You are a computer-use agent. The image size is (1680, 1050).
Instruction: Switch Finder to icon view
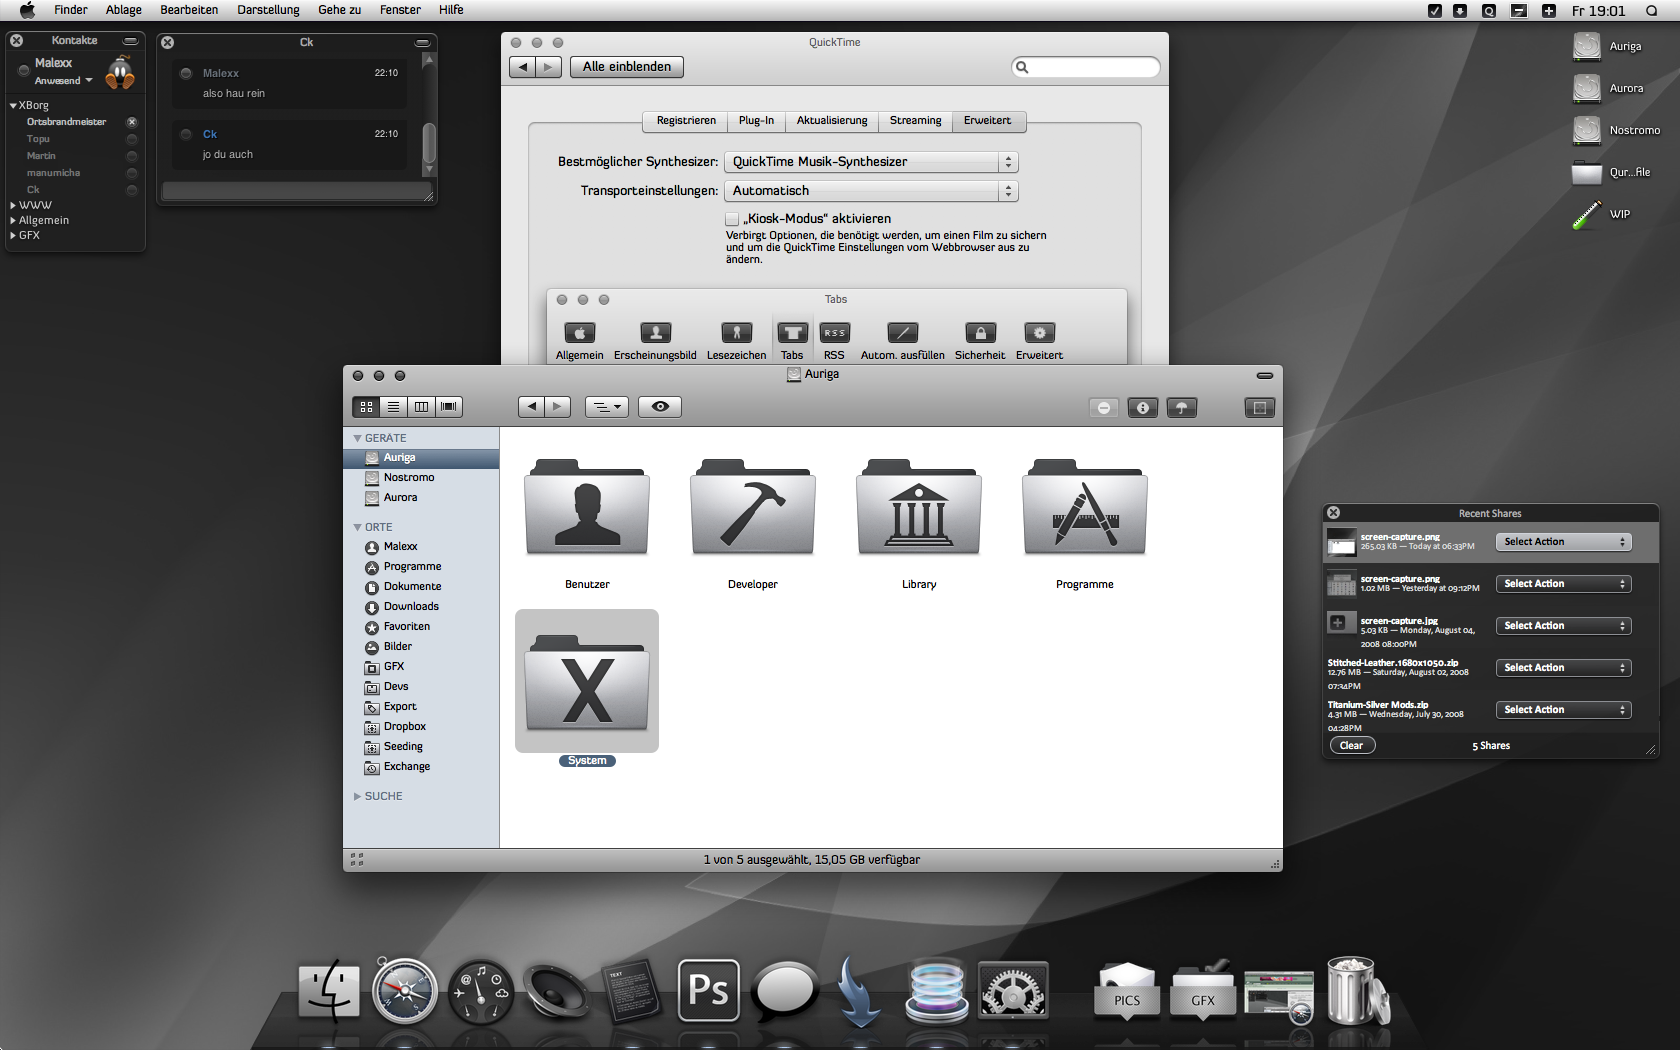point(366,407)
